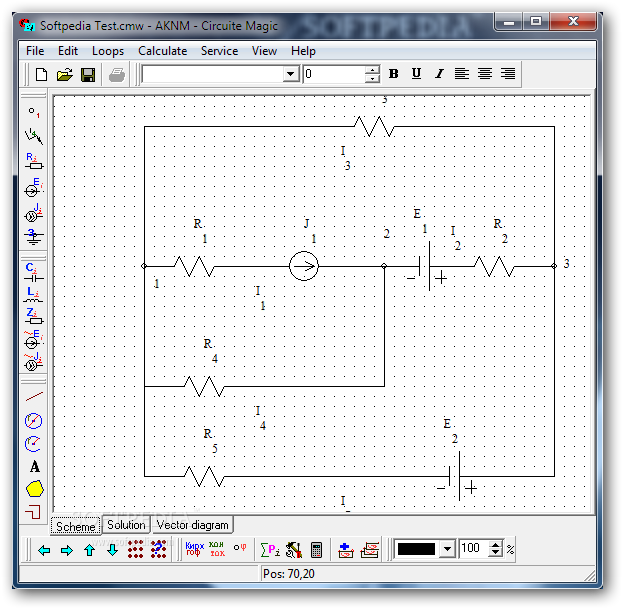
Task: Align text left
Action: click(x=462, y=74)
